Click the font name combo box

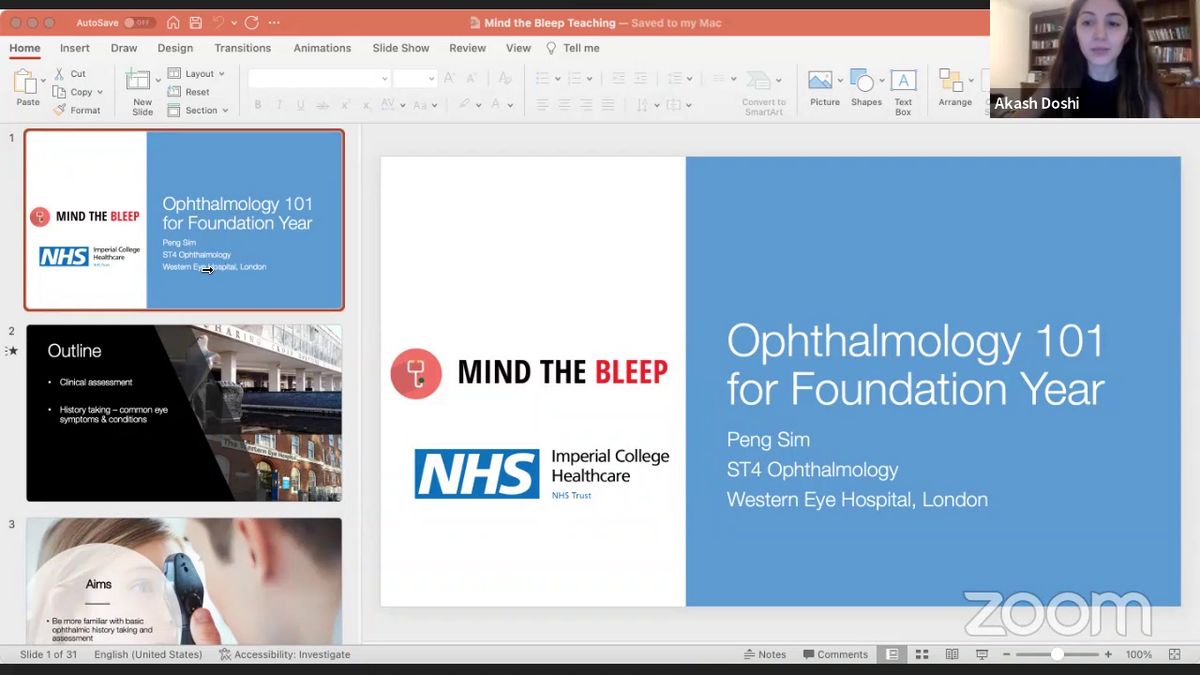(319, 79)
